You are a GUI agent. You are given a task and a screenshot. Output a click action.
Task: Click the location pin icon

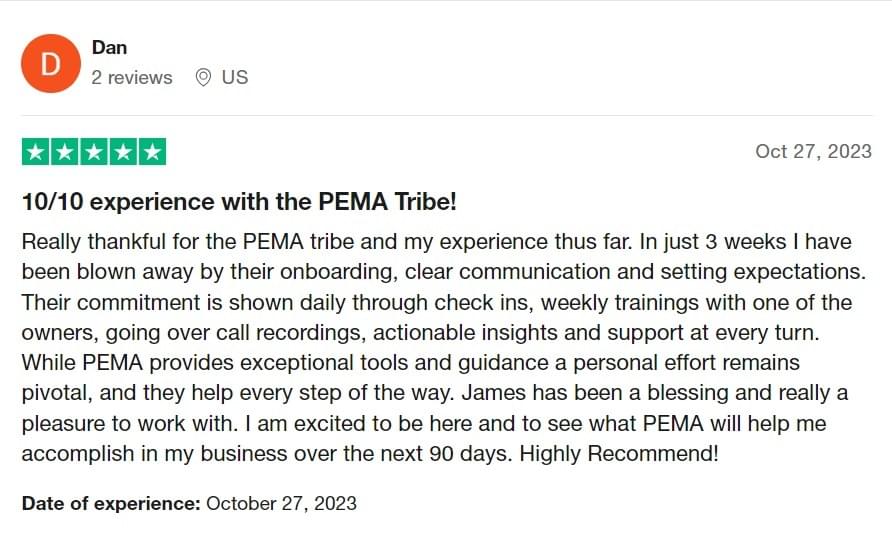[x=203, y=77]
